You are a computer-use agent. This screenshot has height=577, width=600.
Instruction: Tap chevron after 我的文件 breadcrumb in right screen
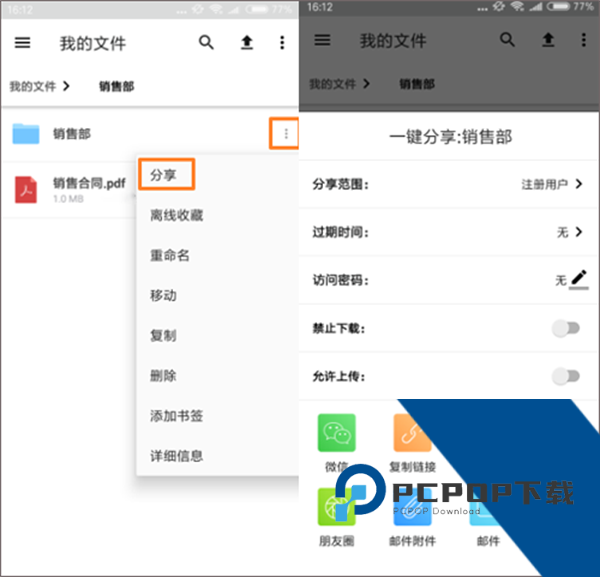tap(367, 83)
